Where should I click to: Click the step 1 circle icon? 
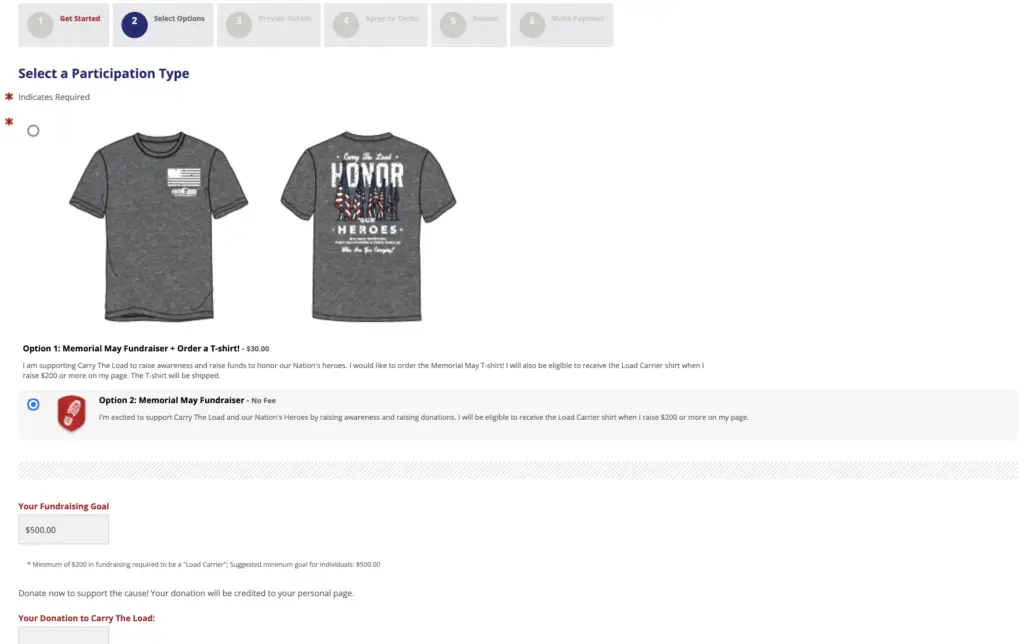click(x=40, y=25)
